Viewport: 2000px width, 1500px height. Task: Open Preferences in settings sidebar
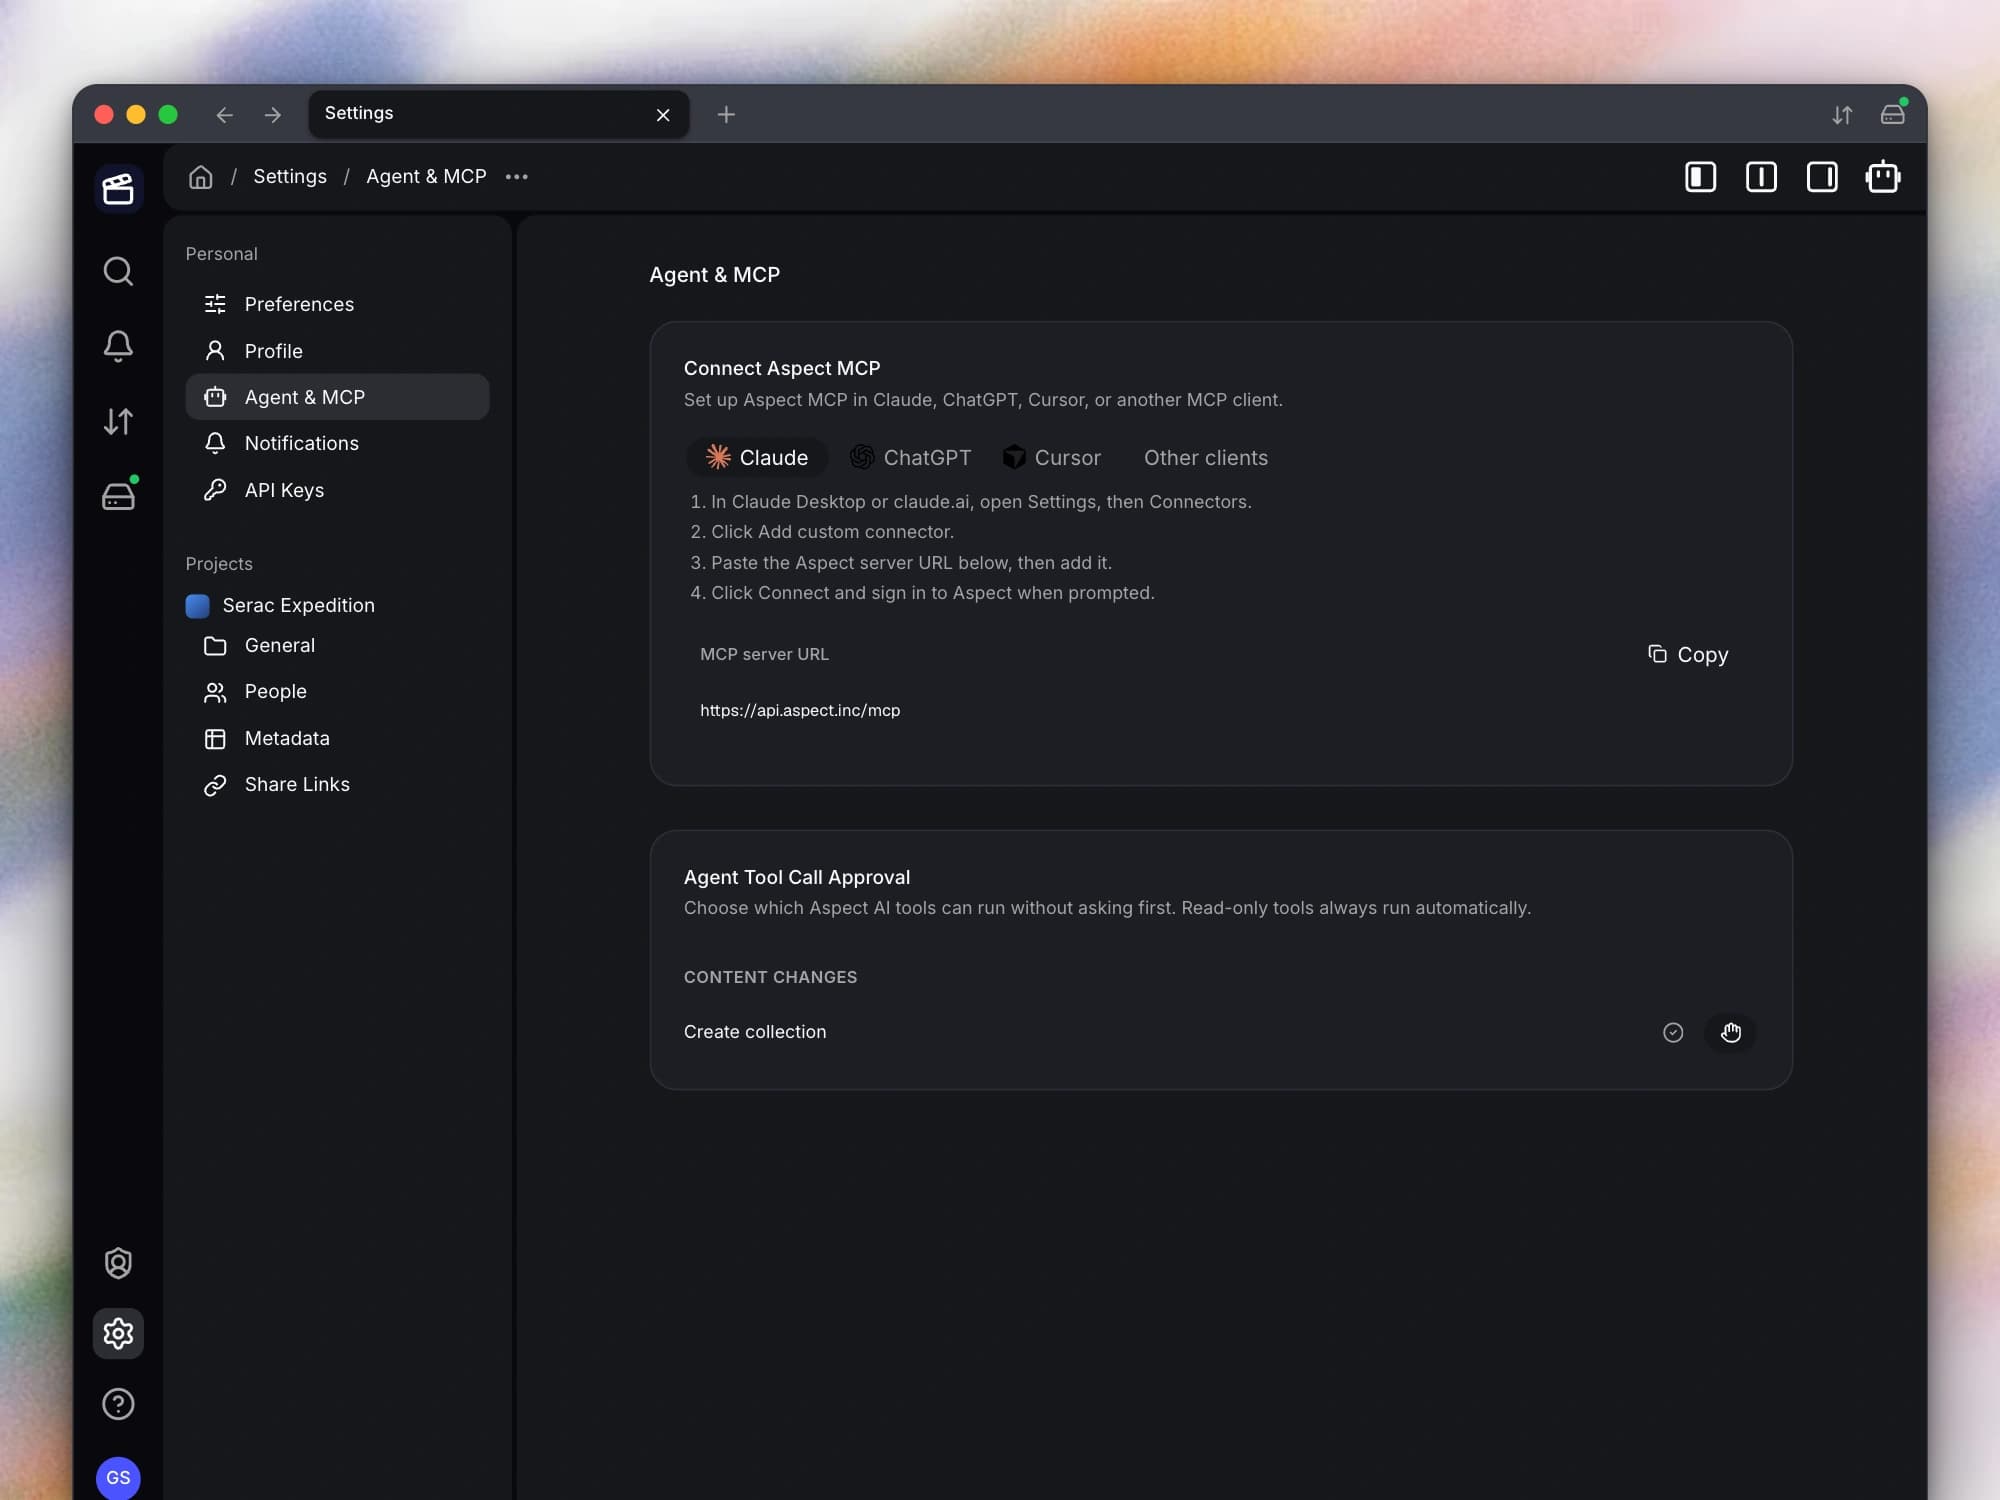(337, 304)
